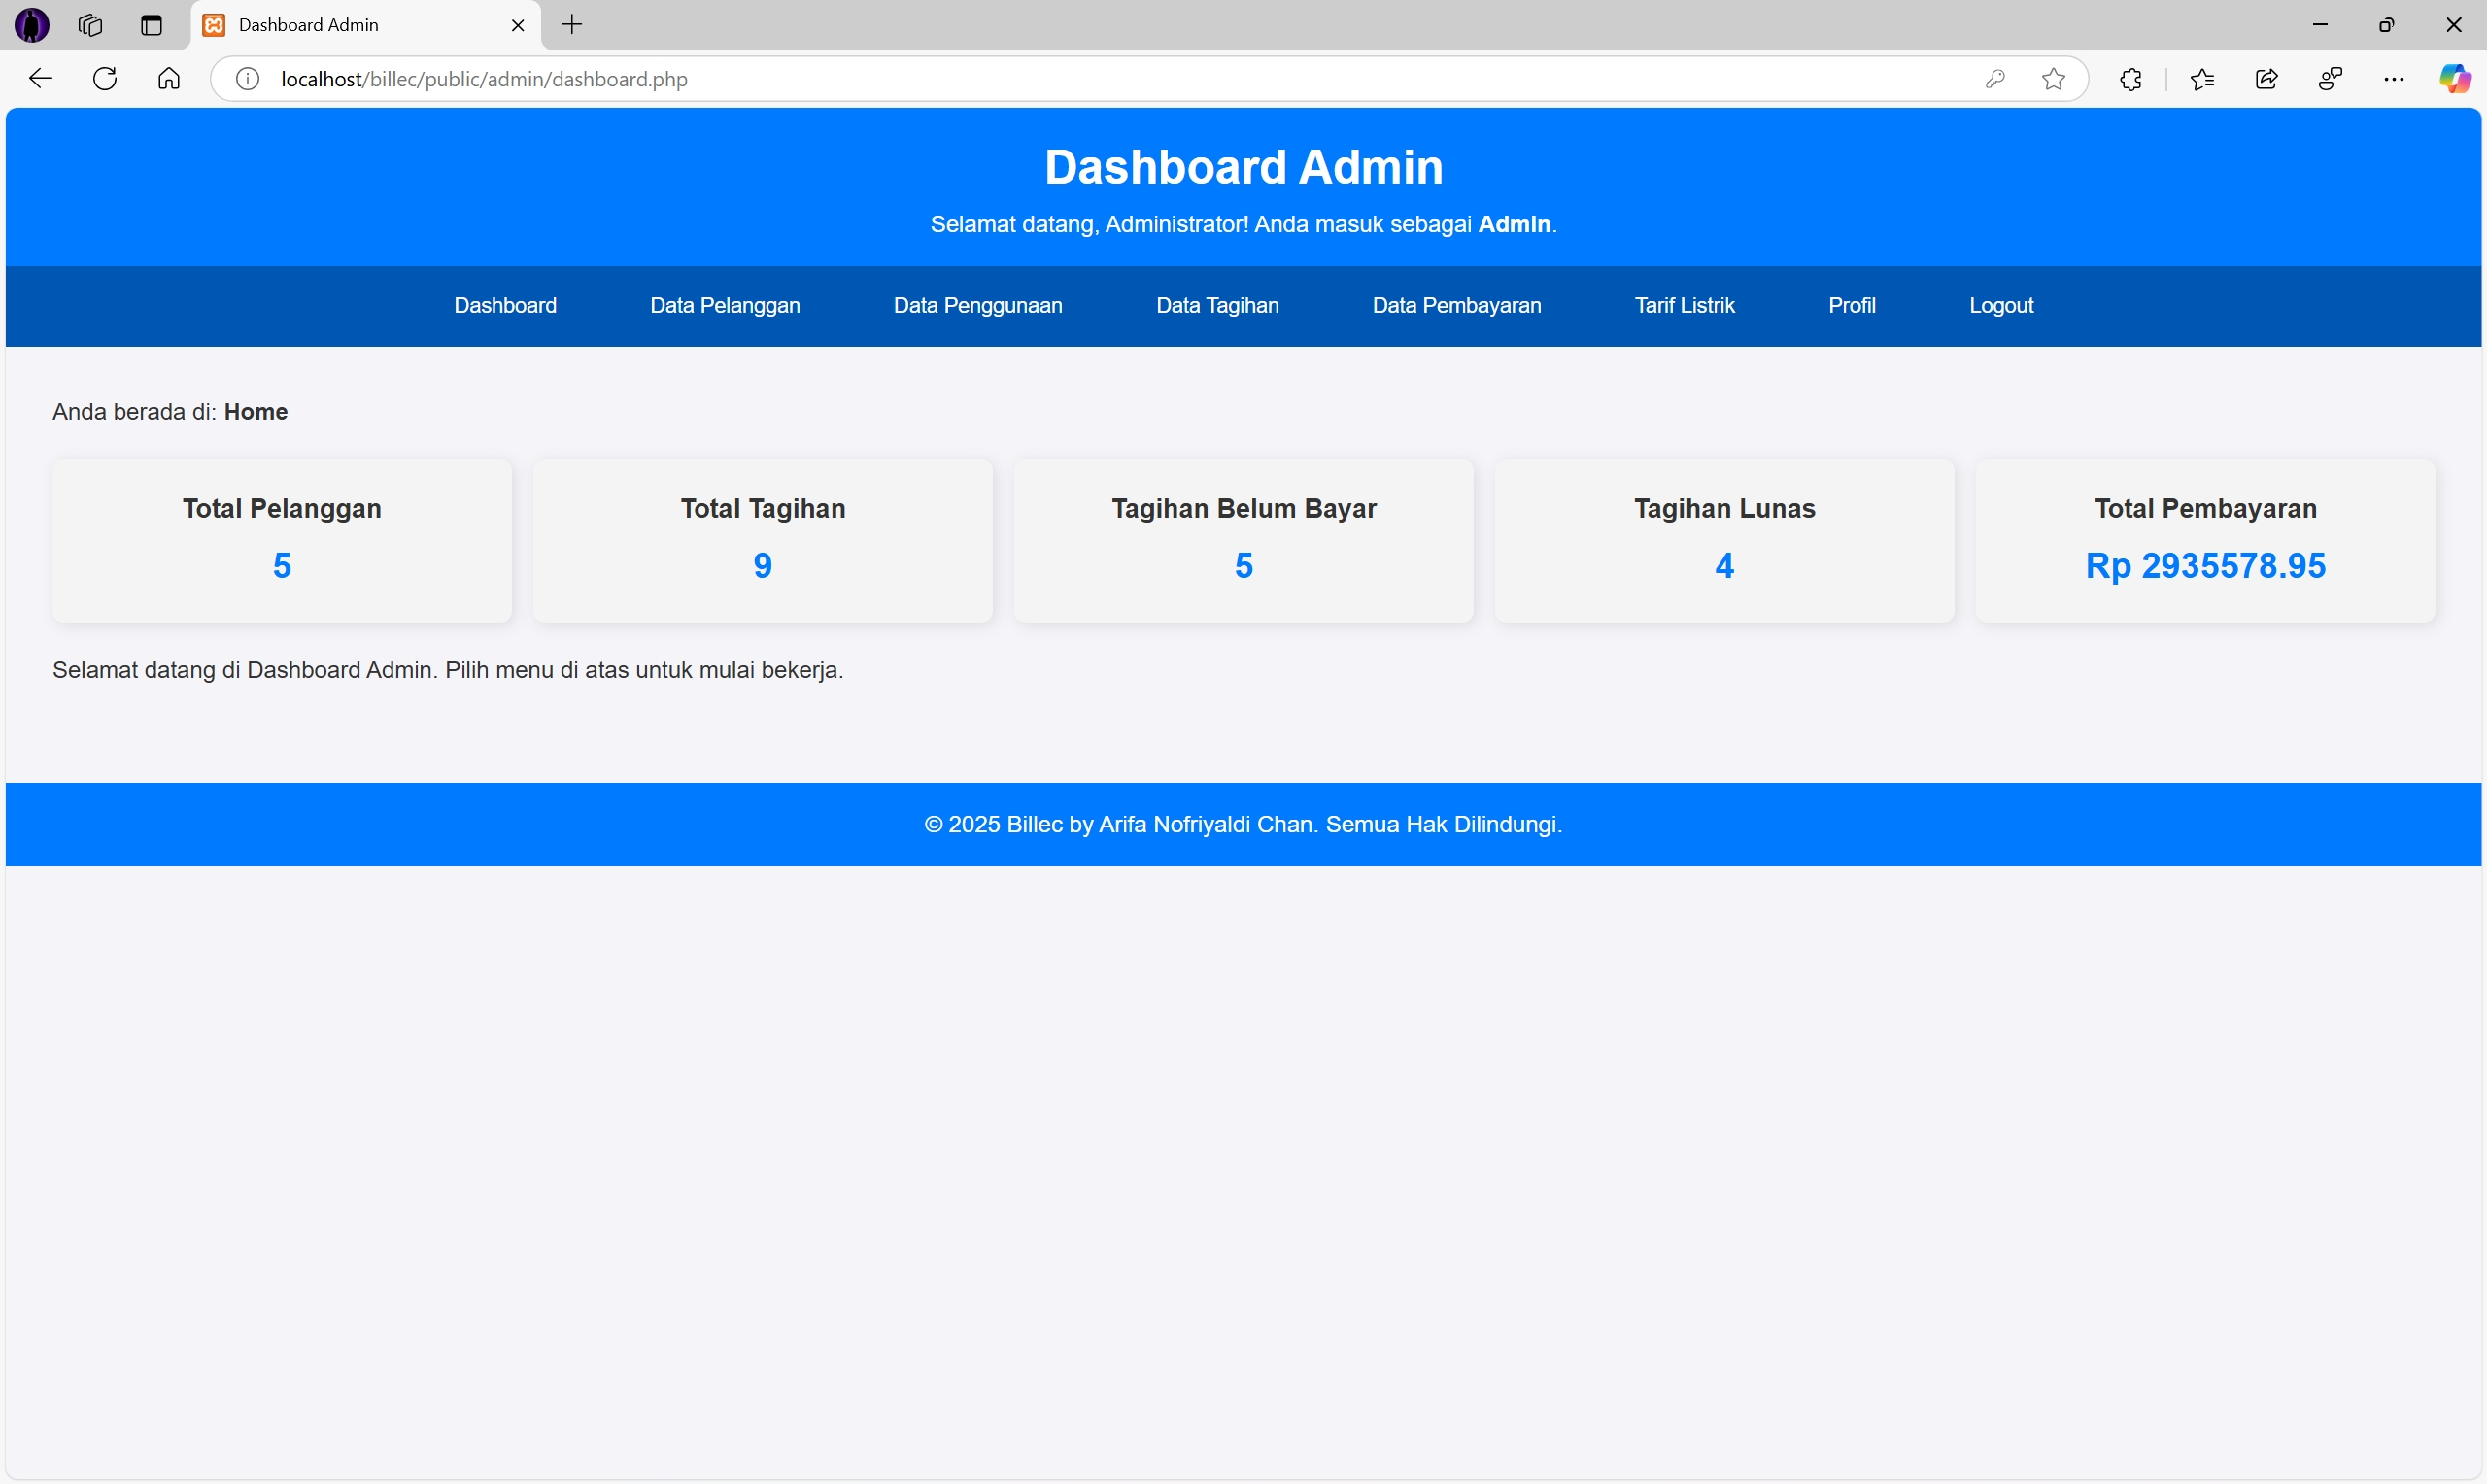
Task: Click the browser extensions icon
Action: (x=2132, y=78)
